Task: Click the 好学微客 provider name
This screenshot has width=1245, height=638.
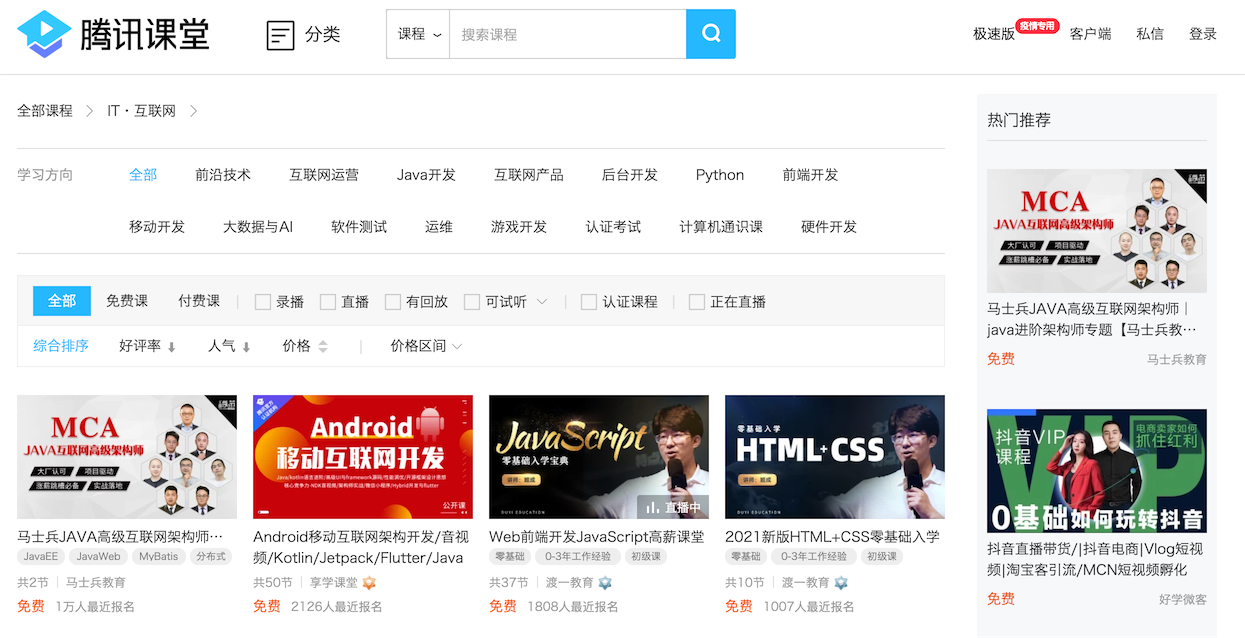Action: pyautogui.click(x=1183, y=600)
